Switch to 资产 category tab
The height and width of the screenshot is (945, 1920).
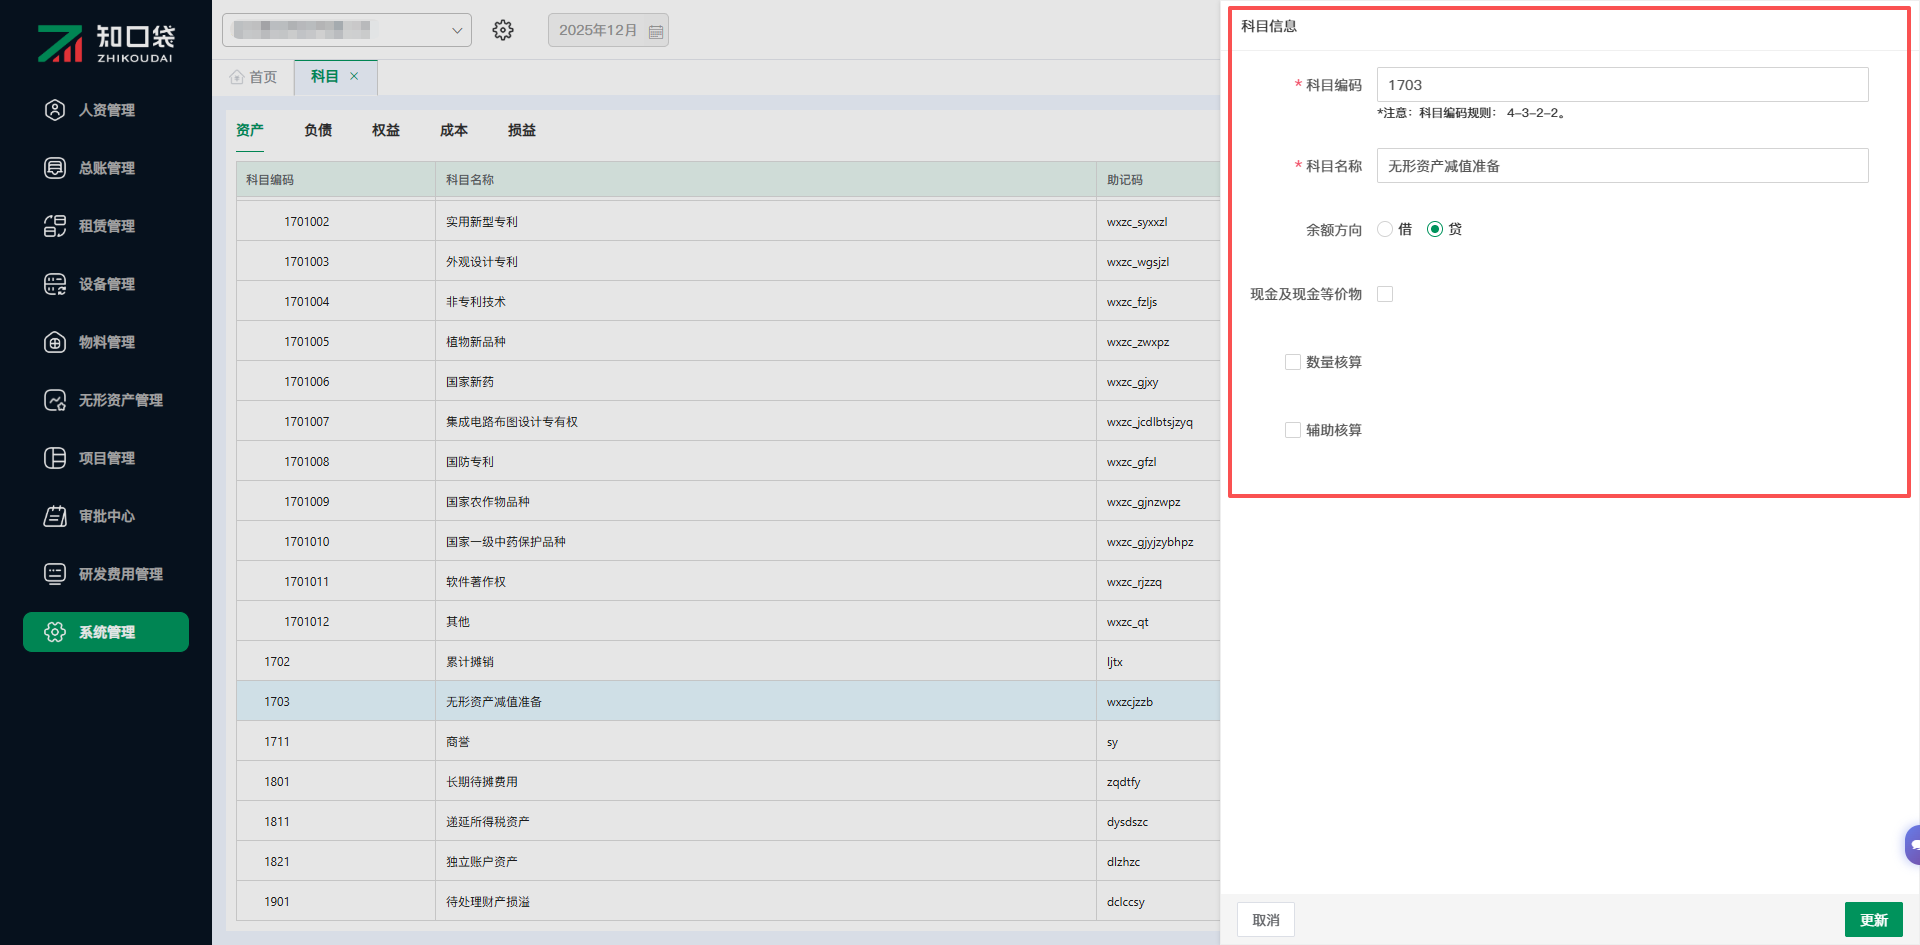250,130
